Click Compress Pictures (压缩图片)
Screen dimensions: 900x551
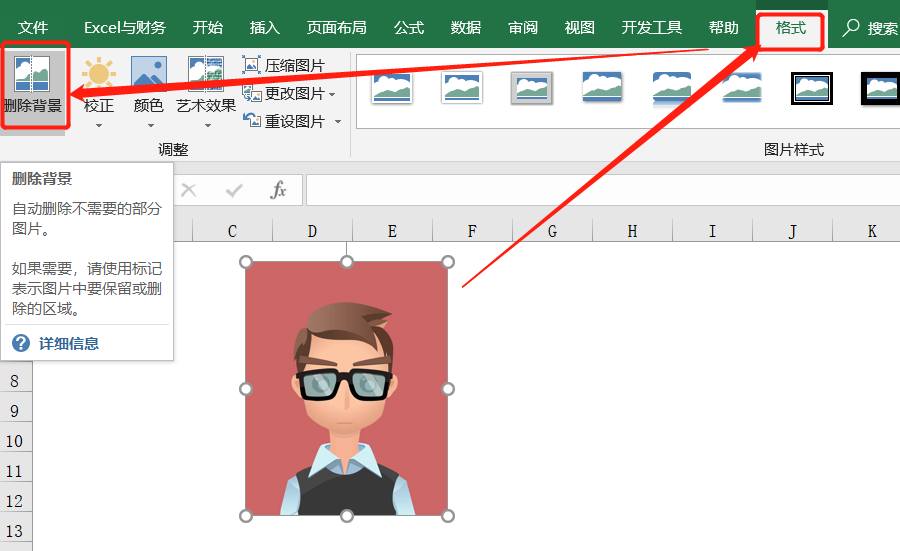(284, 65)
